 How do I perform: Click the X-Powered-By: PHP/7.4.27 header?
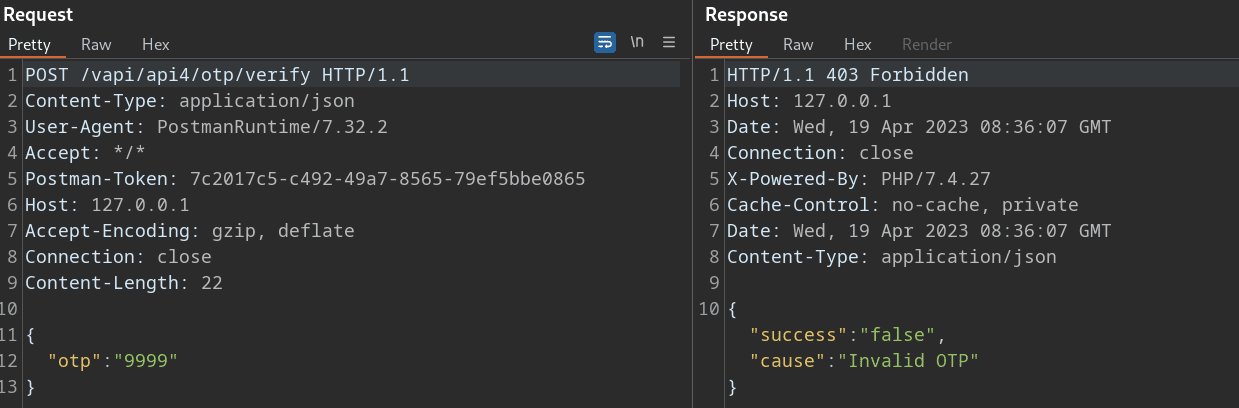tap(859, 179)
